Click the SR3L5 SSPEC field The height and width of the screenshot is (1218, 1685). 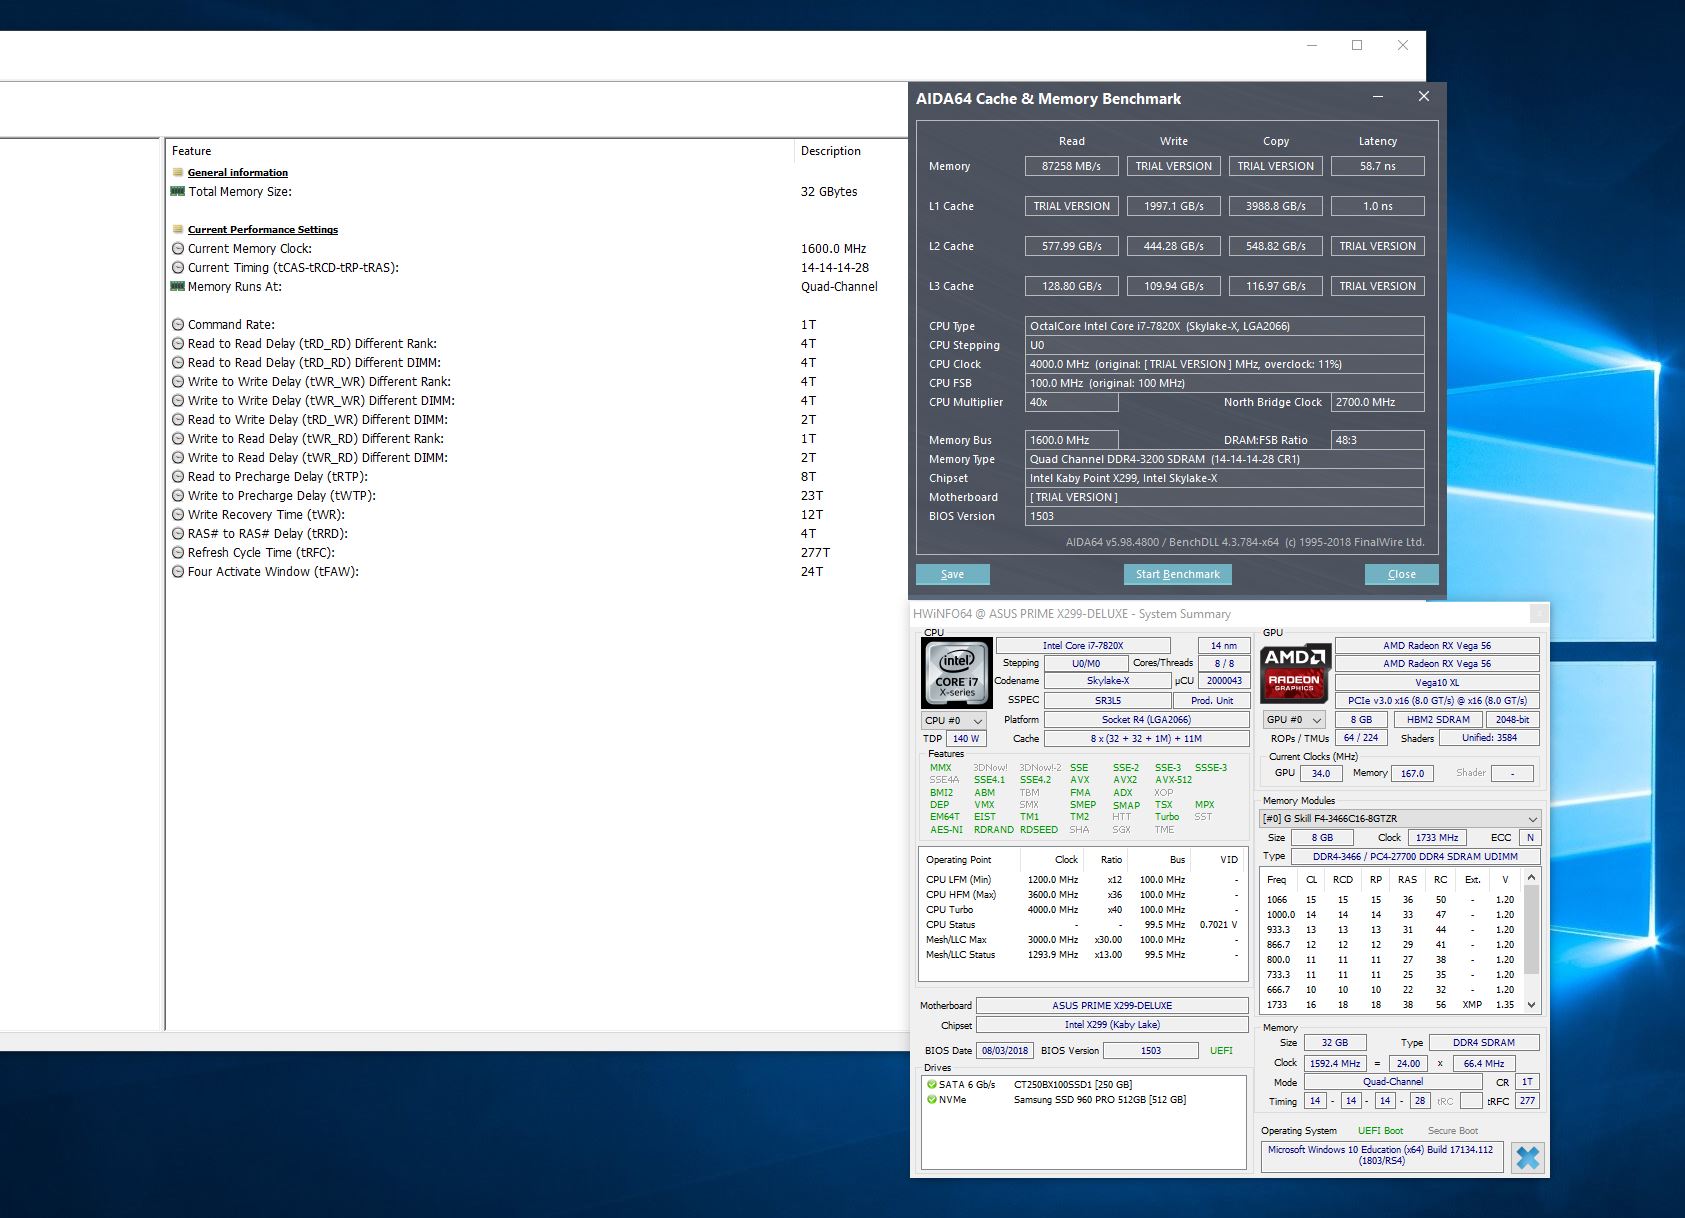tap(1107, 701)
